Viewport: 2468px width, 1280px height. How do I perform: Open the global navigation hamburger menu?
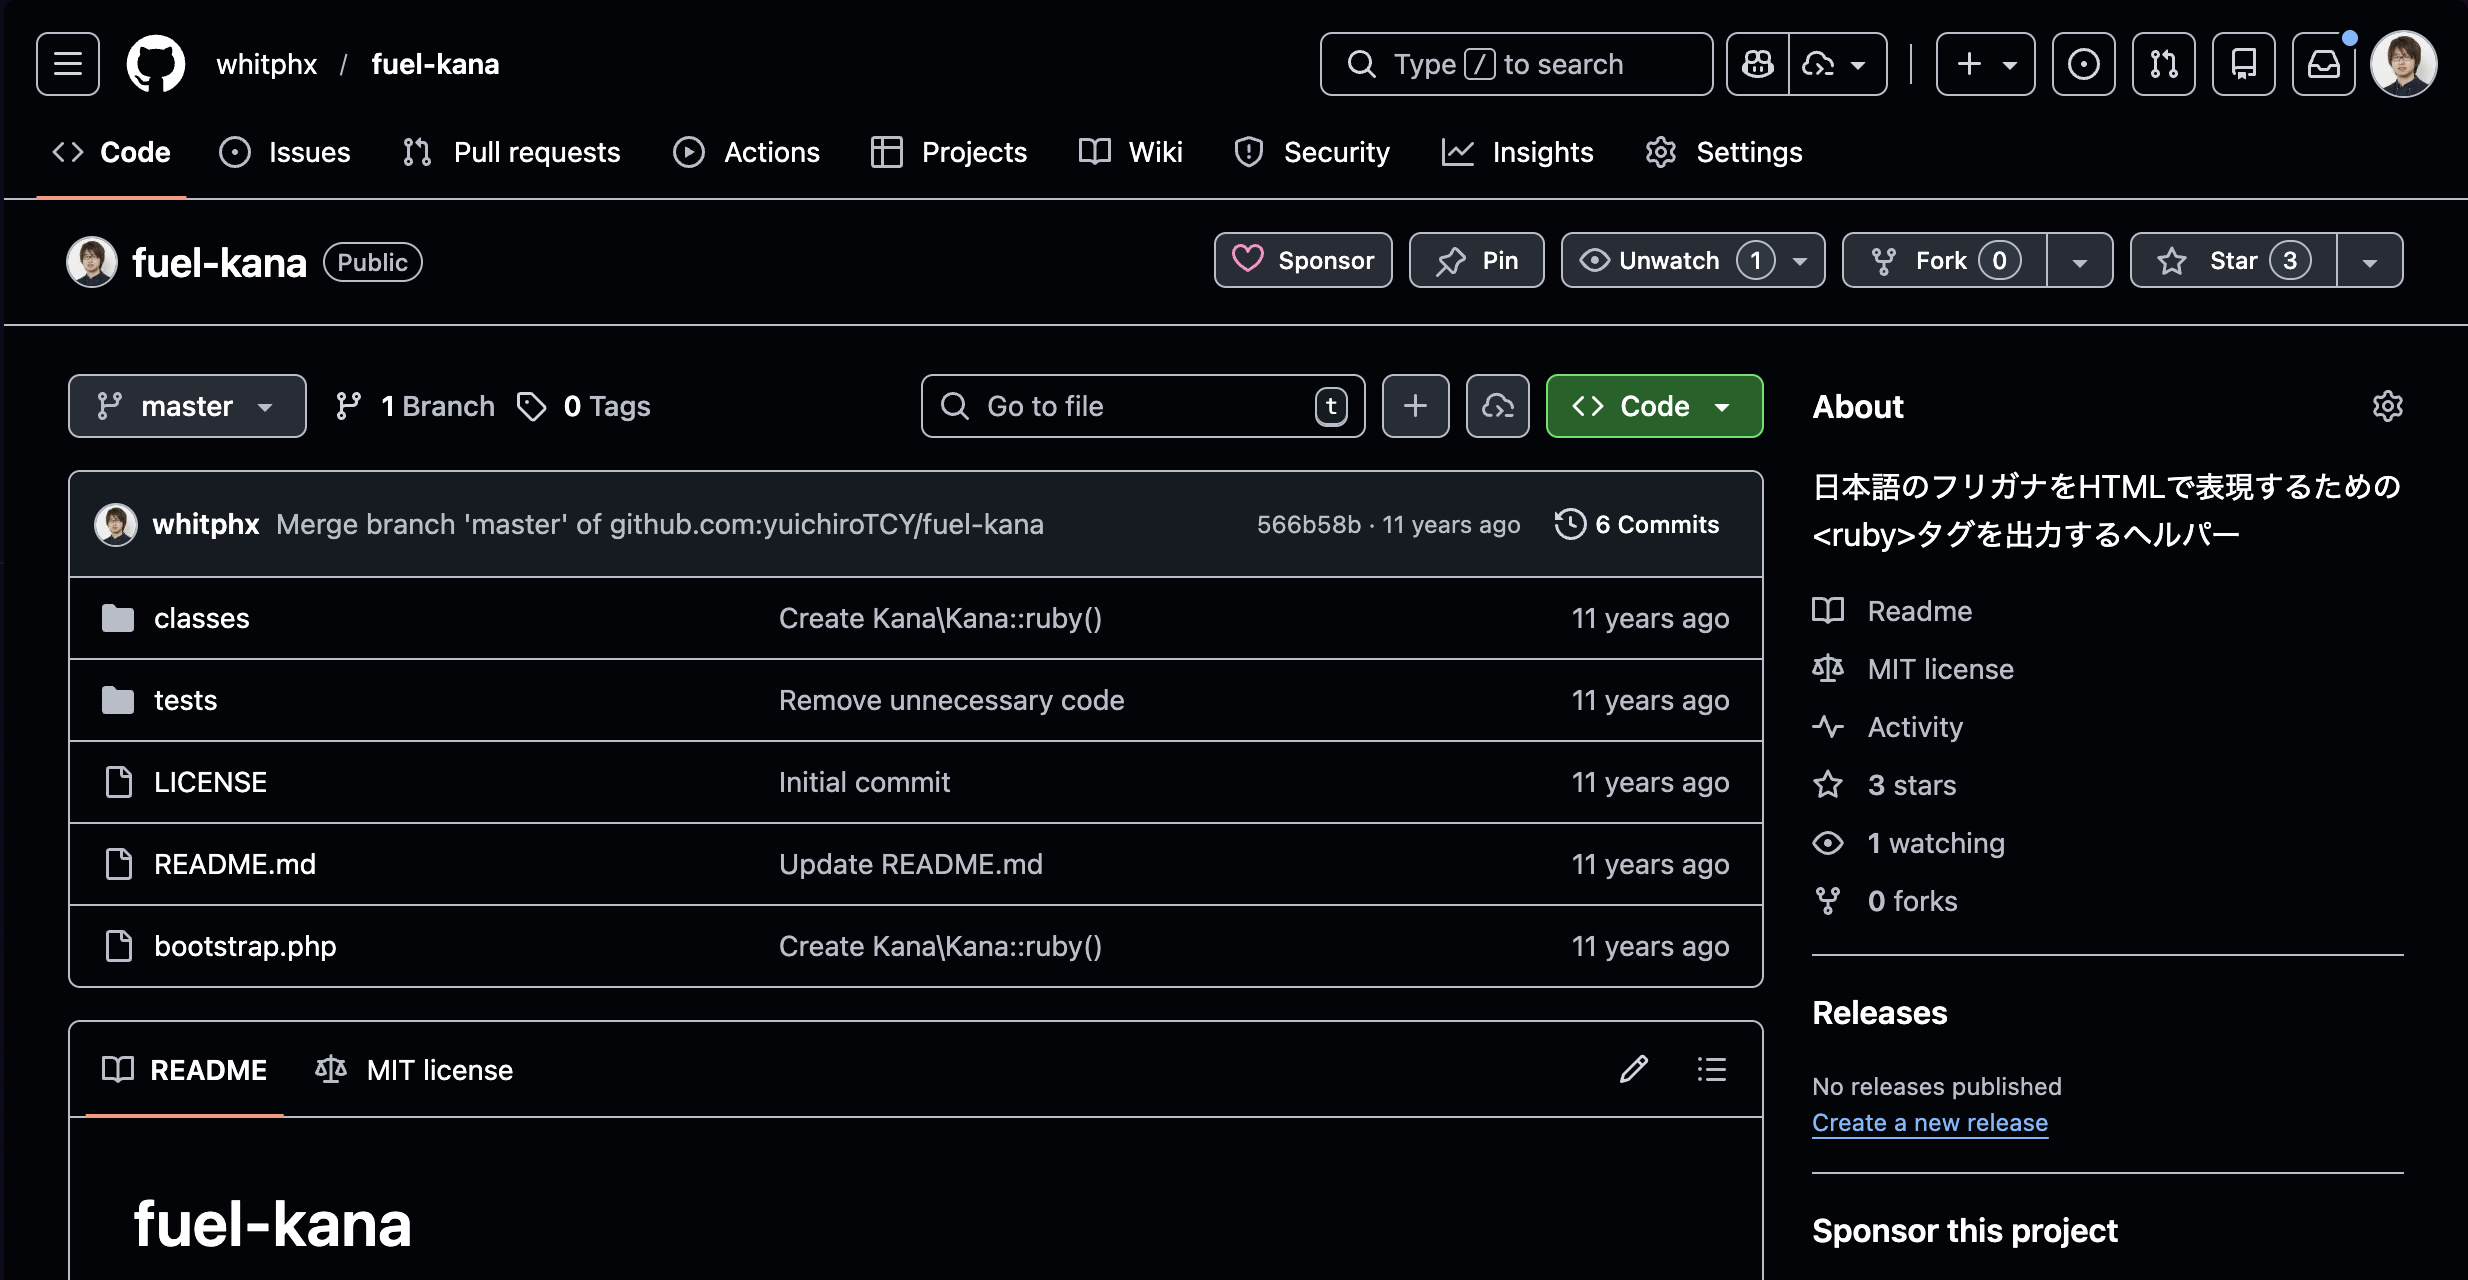[x=68, y=64]
